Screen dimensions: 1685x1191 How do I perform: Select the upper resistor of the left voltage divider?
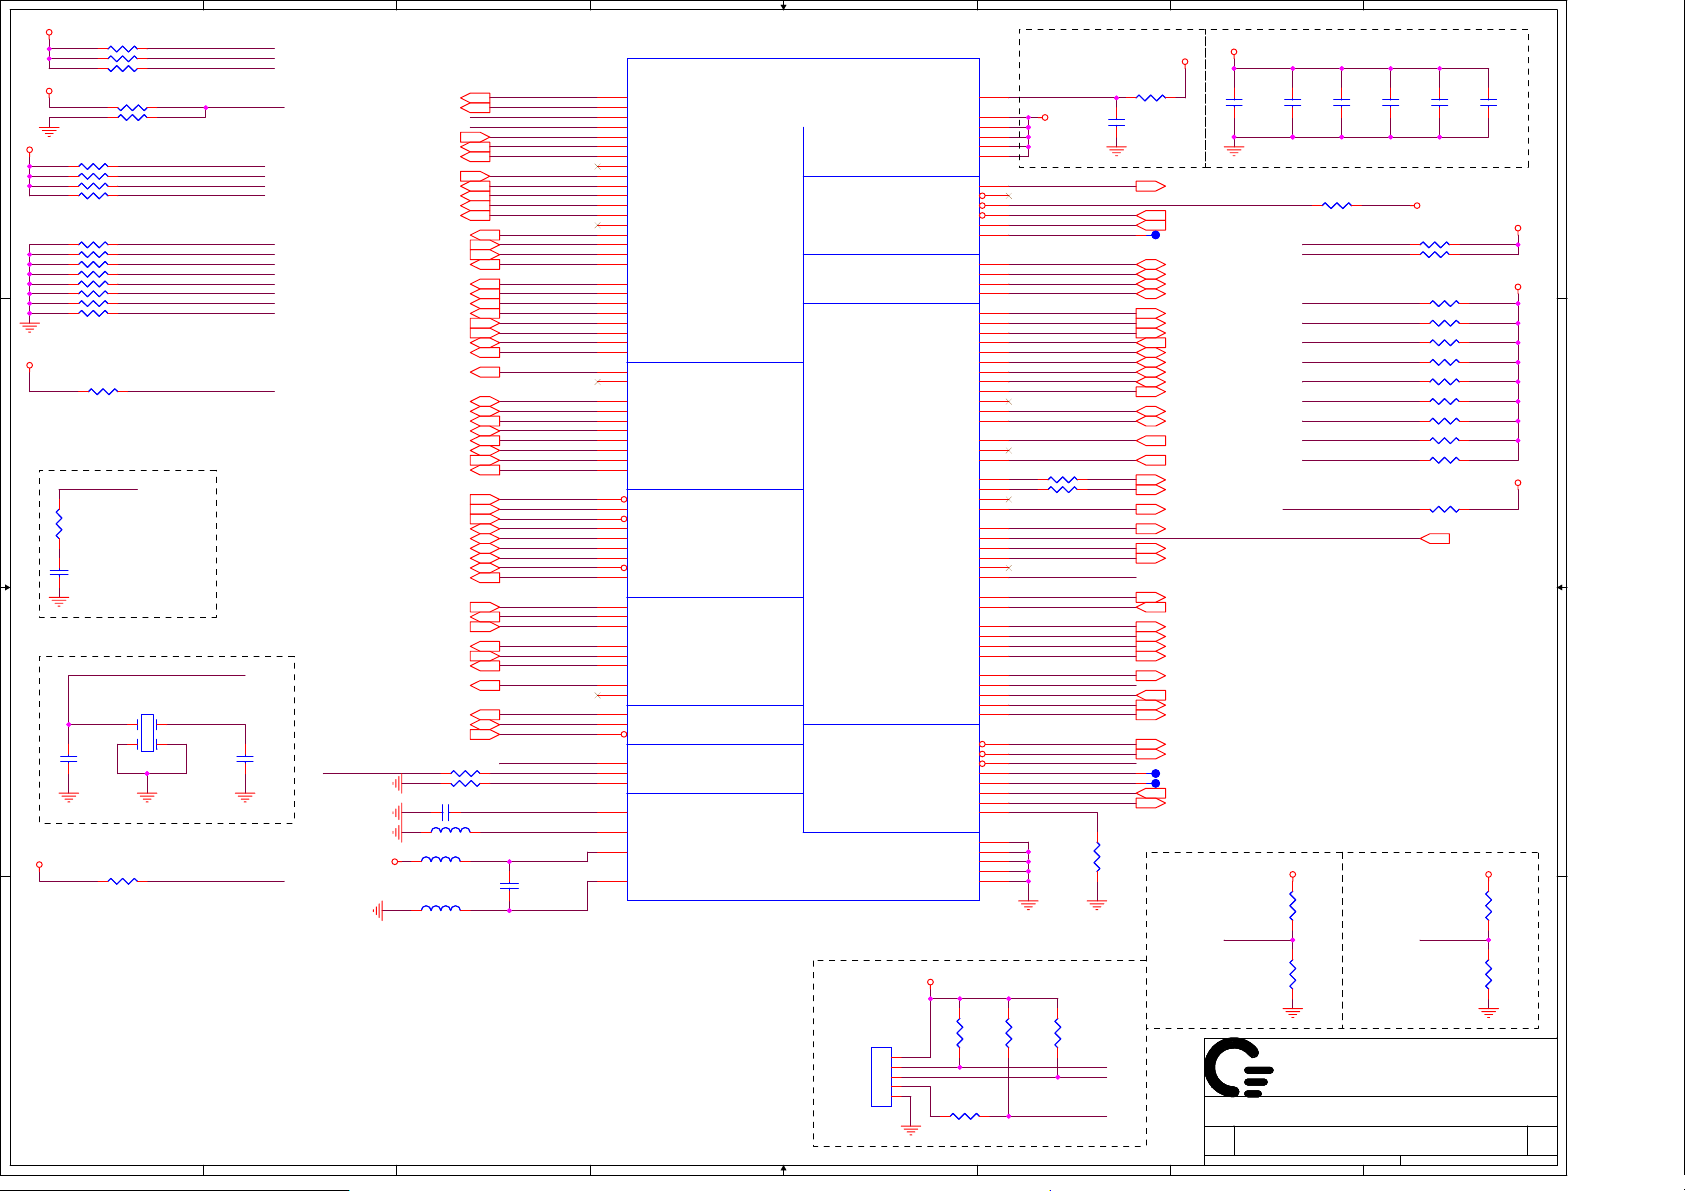pos(1292,907)
